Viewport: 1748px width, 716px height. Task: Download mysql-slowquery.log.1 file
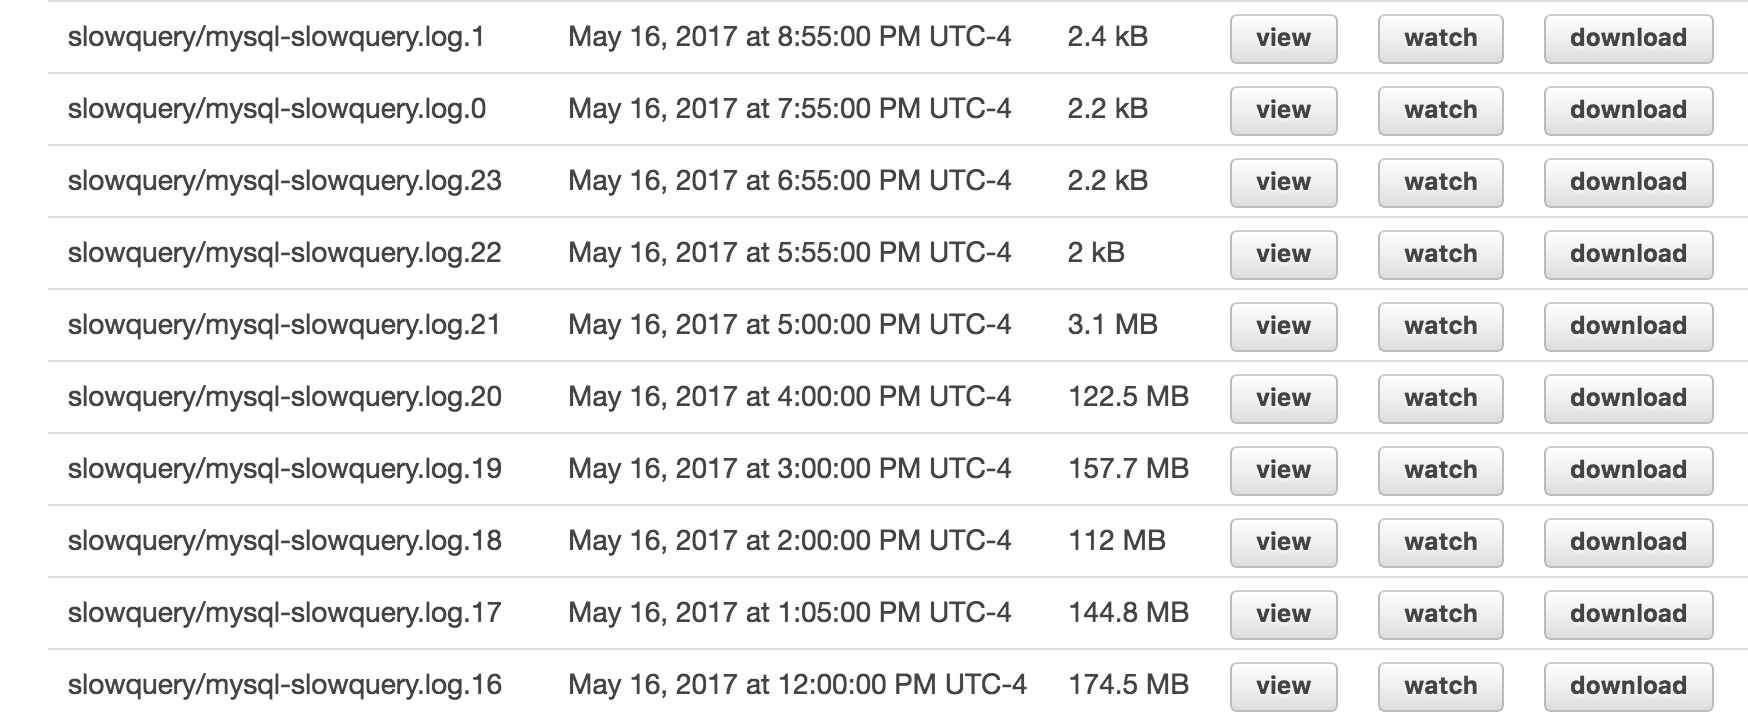pyautogui.click(x=1628, y=38)
